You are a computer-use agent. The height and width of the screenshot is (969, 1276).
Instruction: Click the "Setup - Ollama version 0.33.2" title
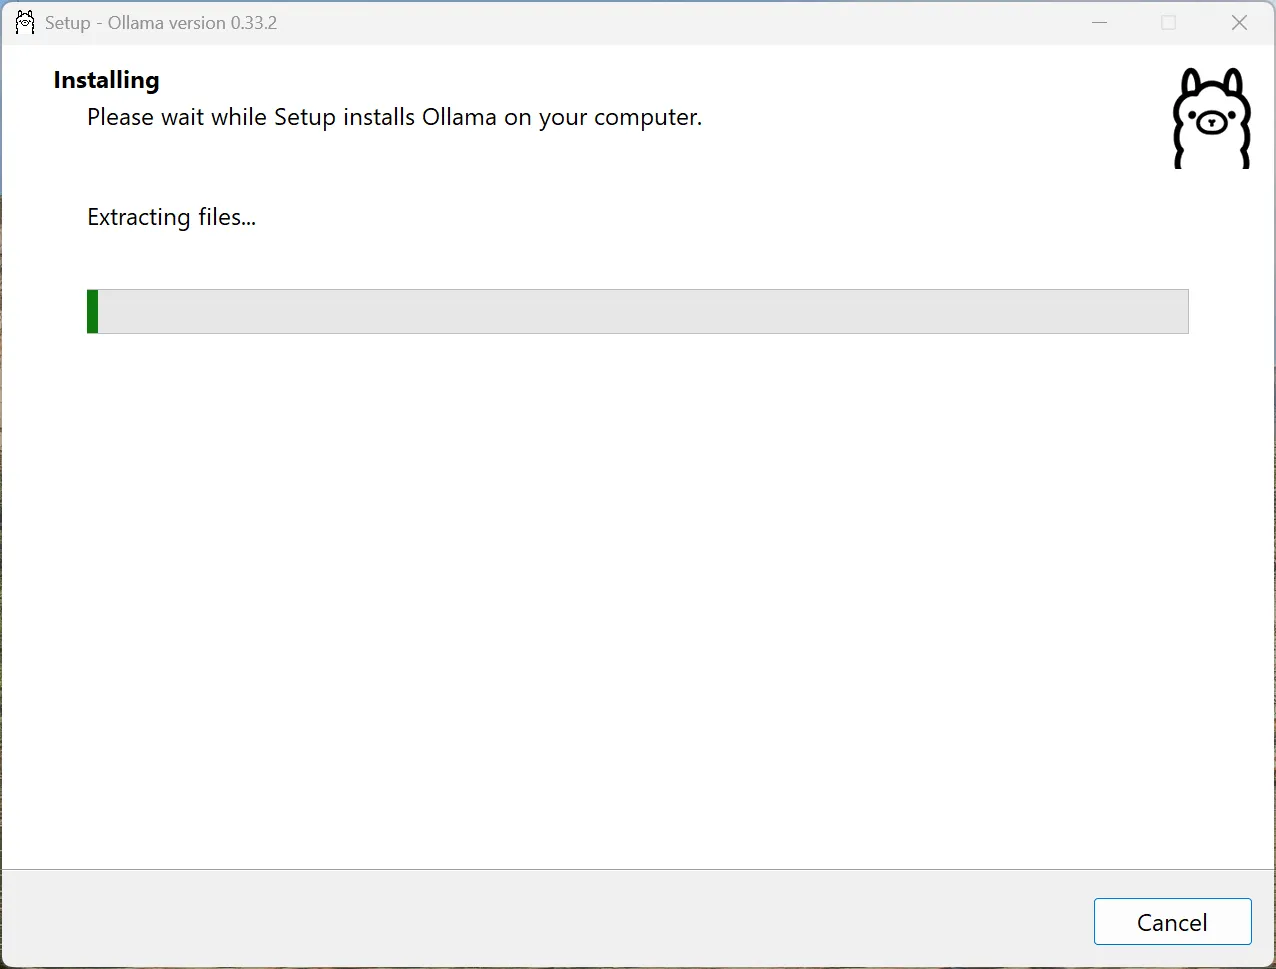click(x=161, y=23)
